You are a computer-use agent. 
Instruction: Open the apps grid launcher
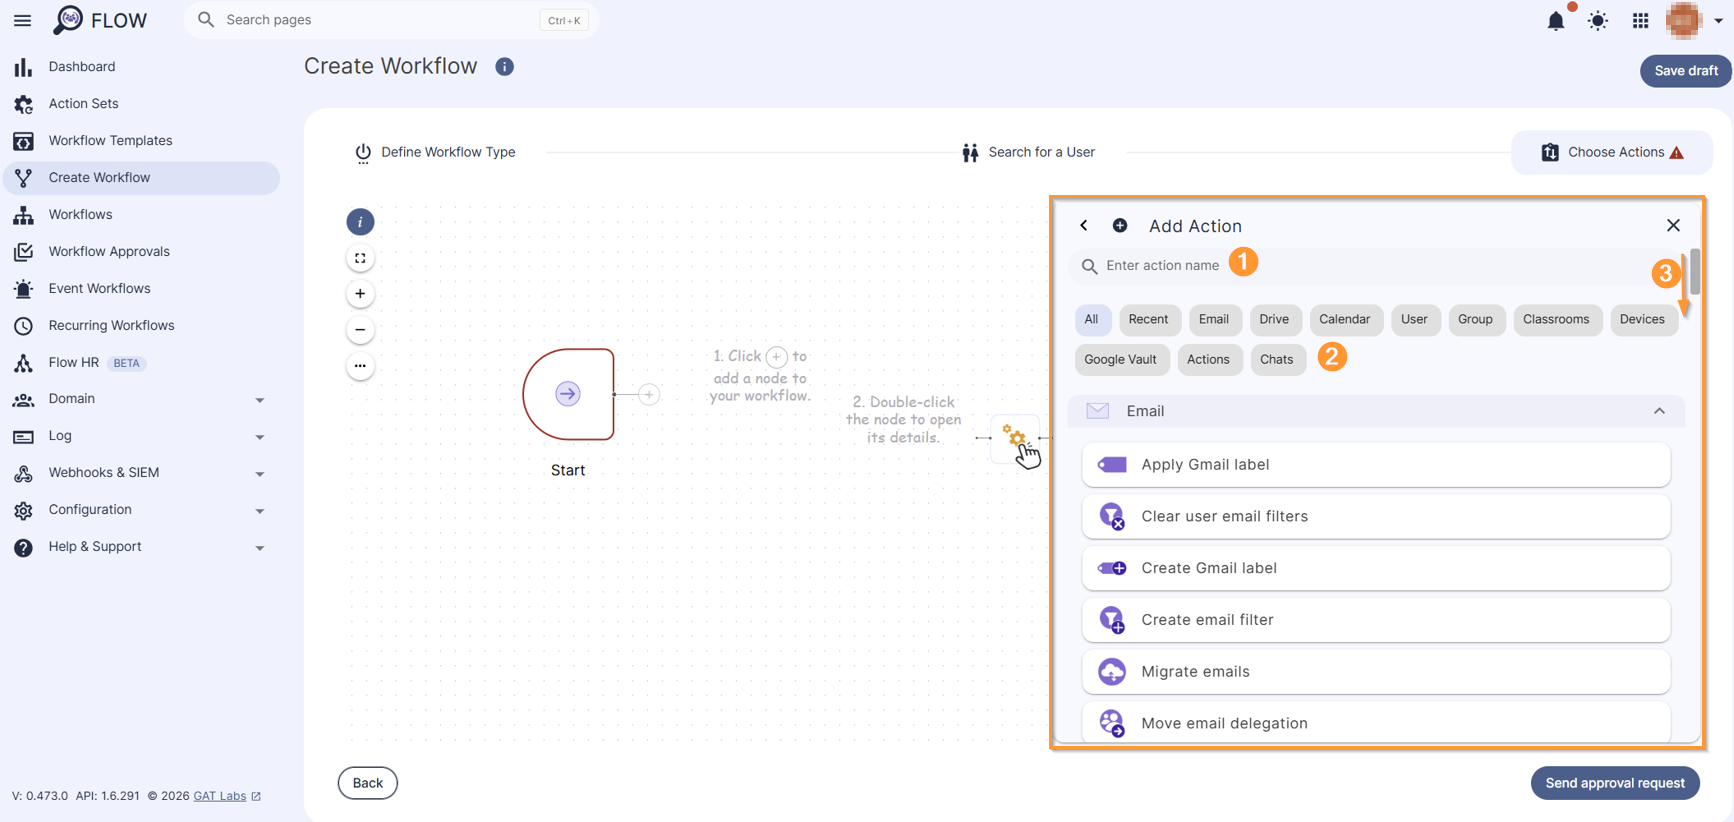pos(1641,21)
